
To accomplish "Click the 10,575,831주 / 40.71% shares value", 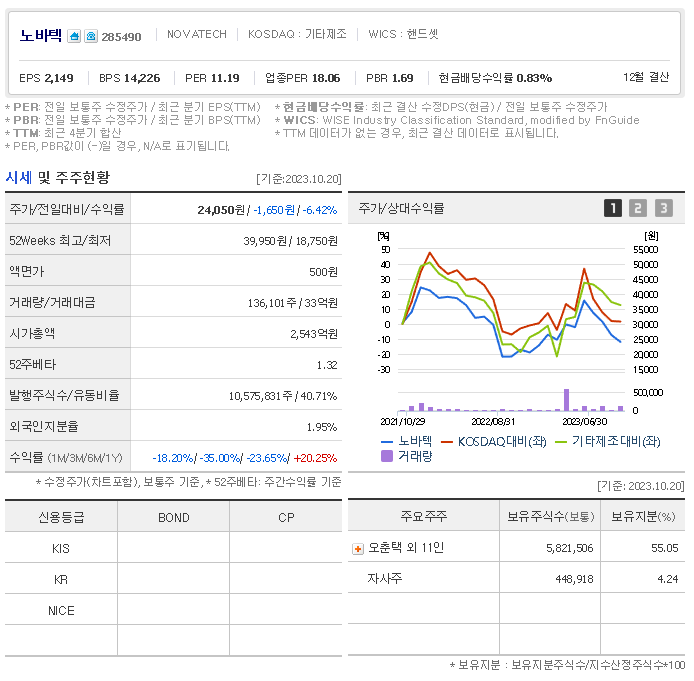I will 283,396.
